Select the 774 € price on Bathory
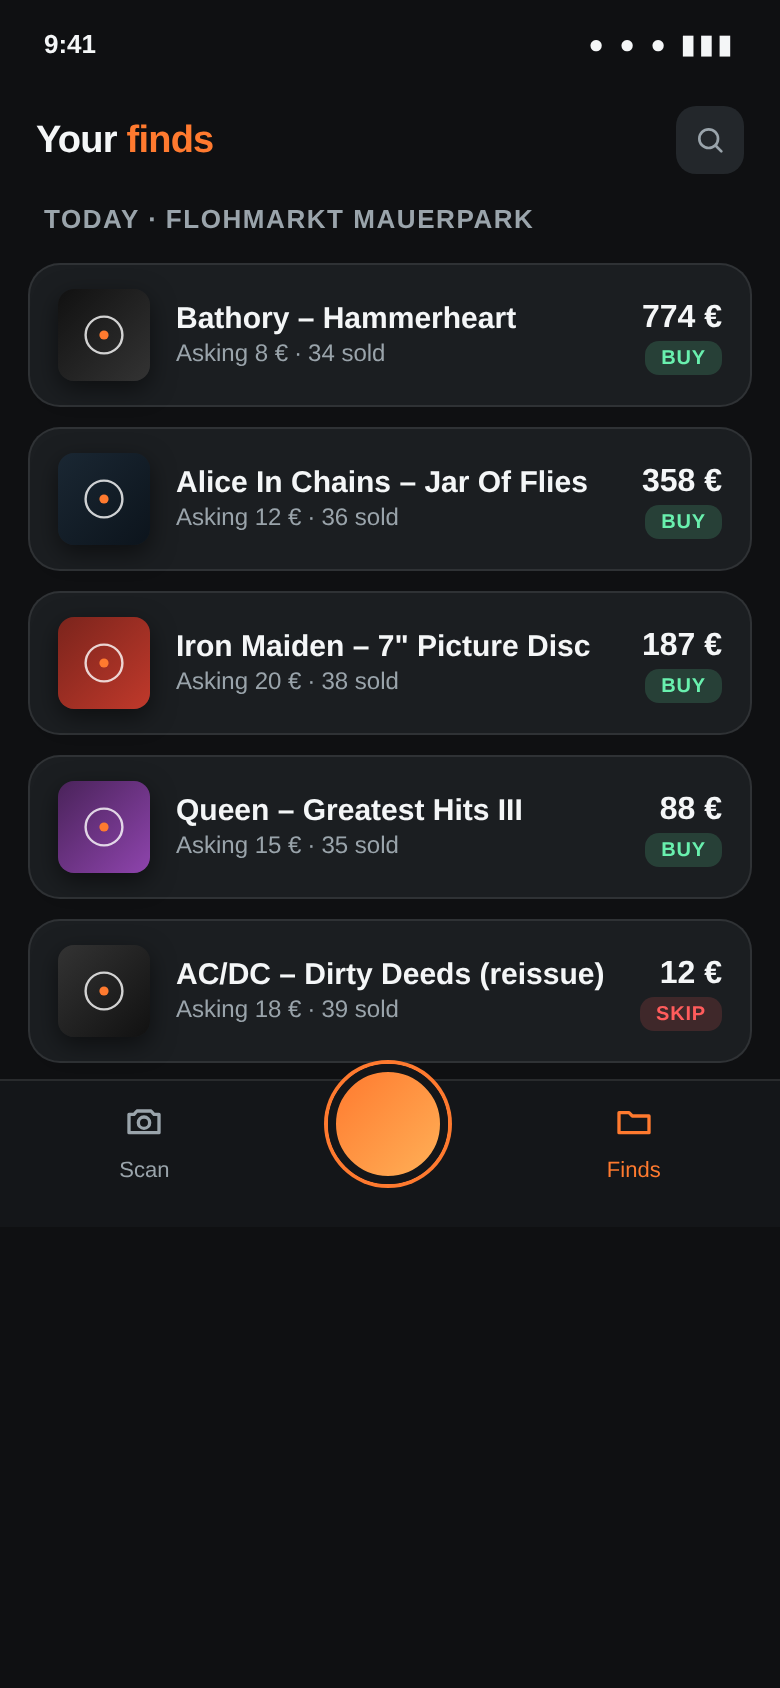 coord(682,317)
